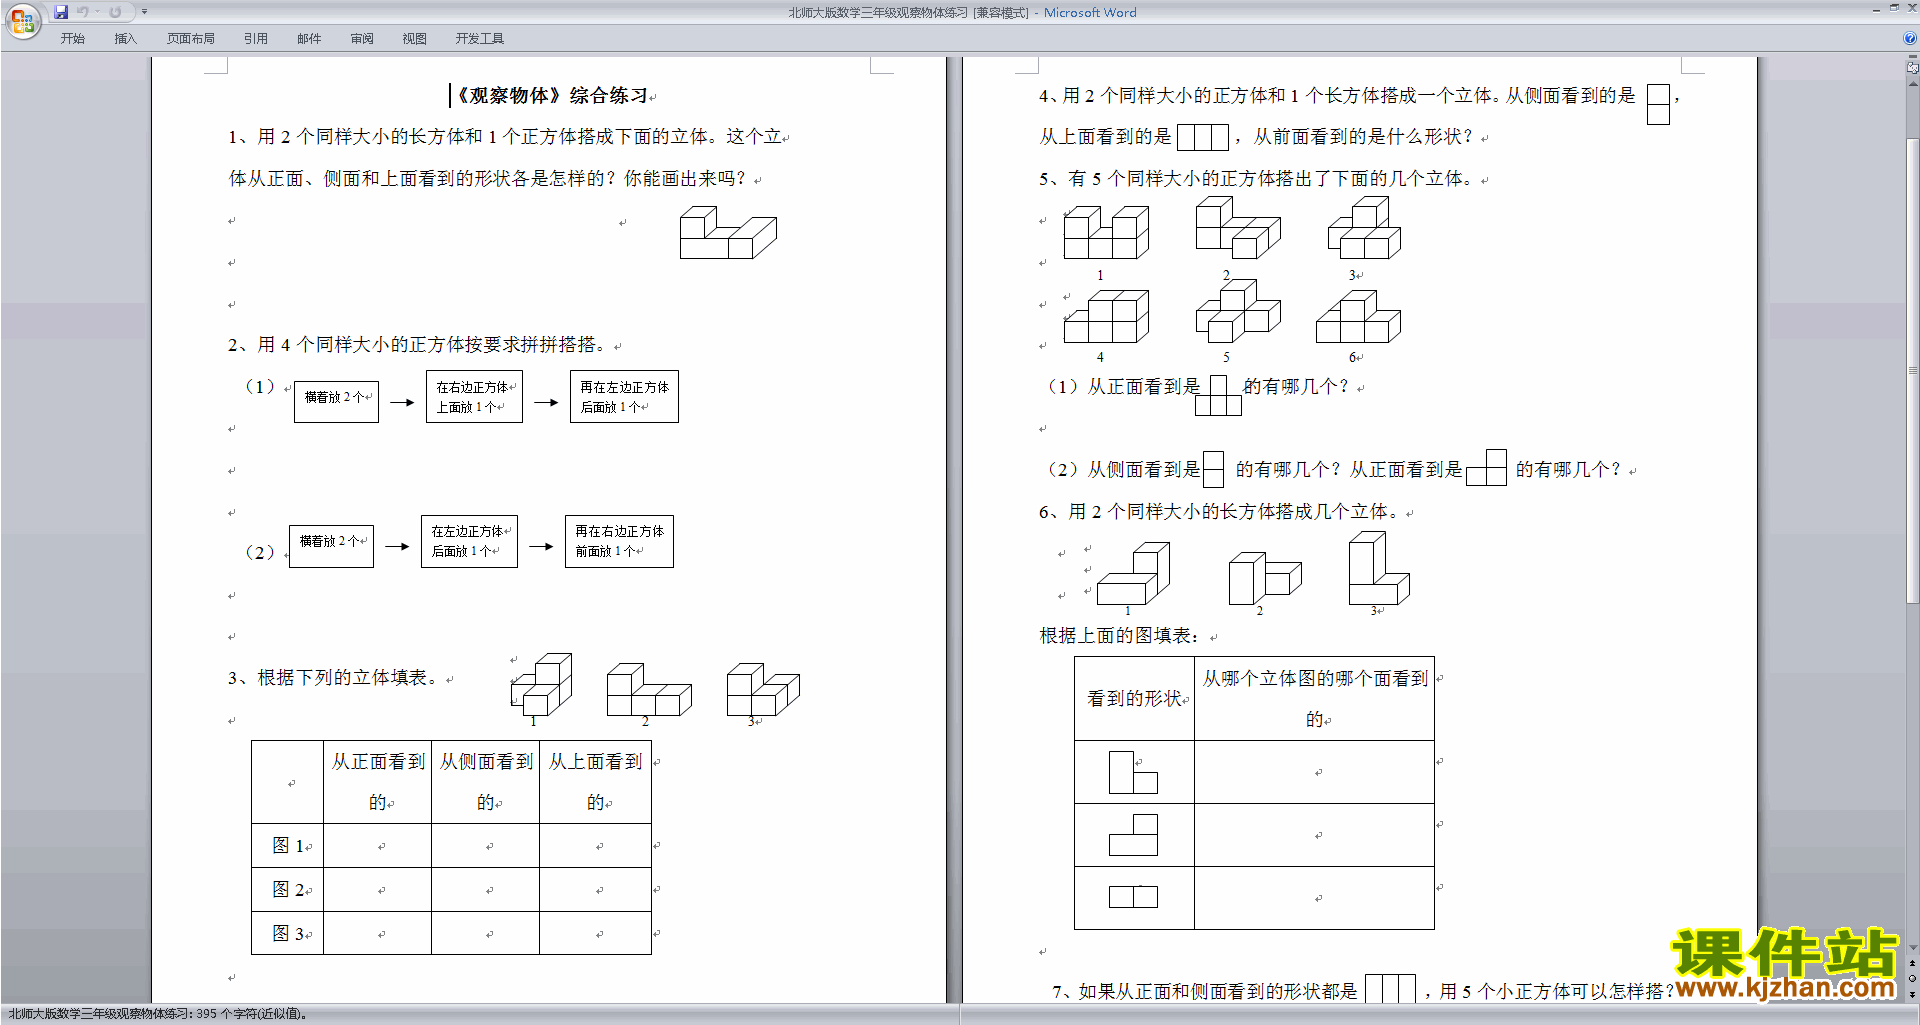Click the 横着放2个 box in row (1)
Viewport: 1920px width, 1025px height.
[336, 401]
